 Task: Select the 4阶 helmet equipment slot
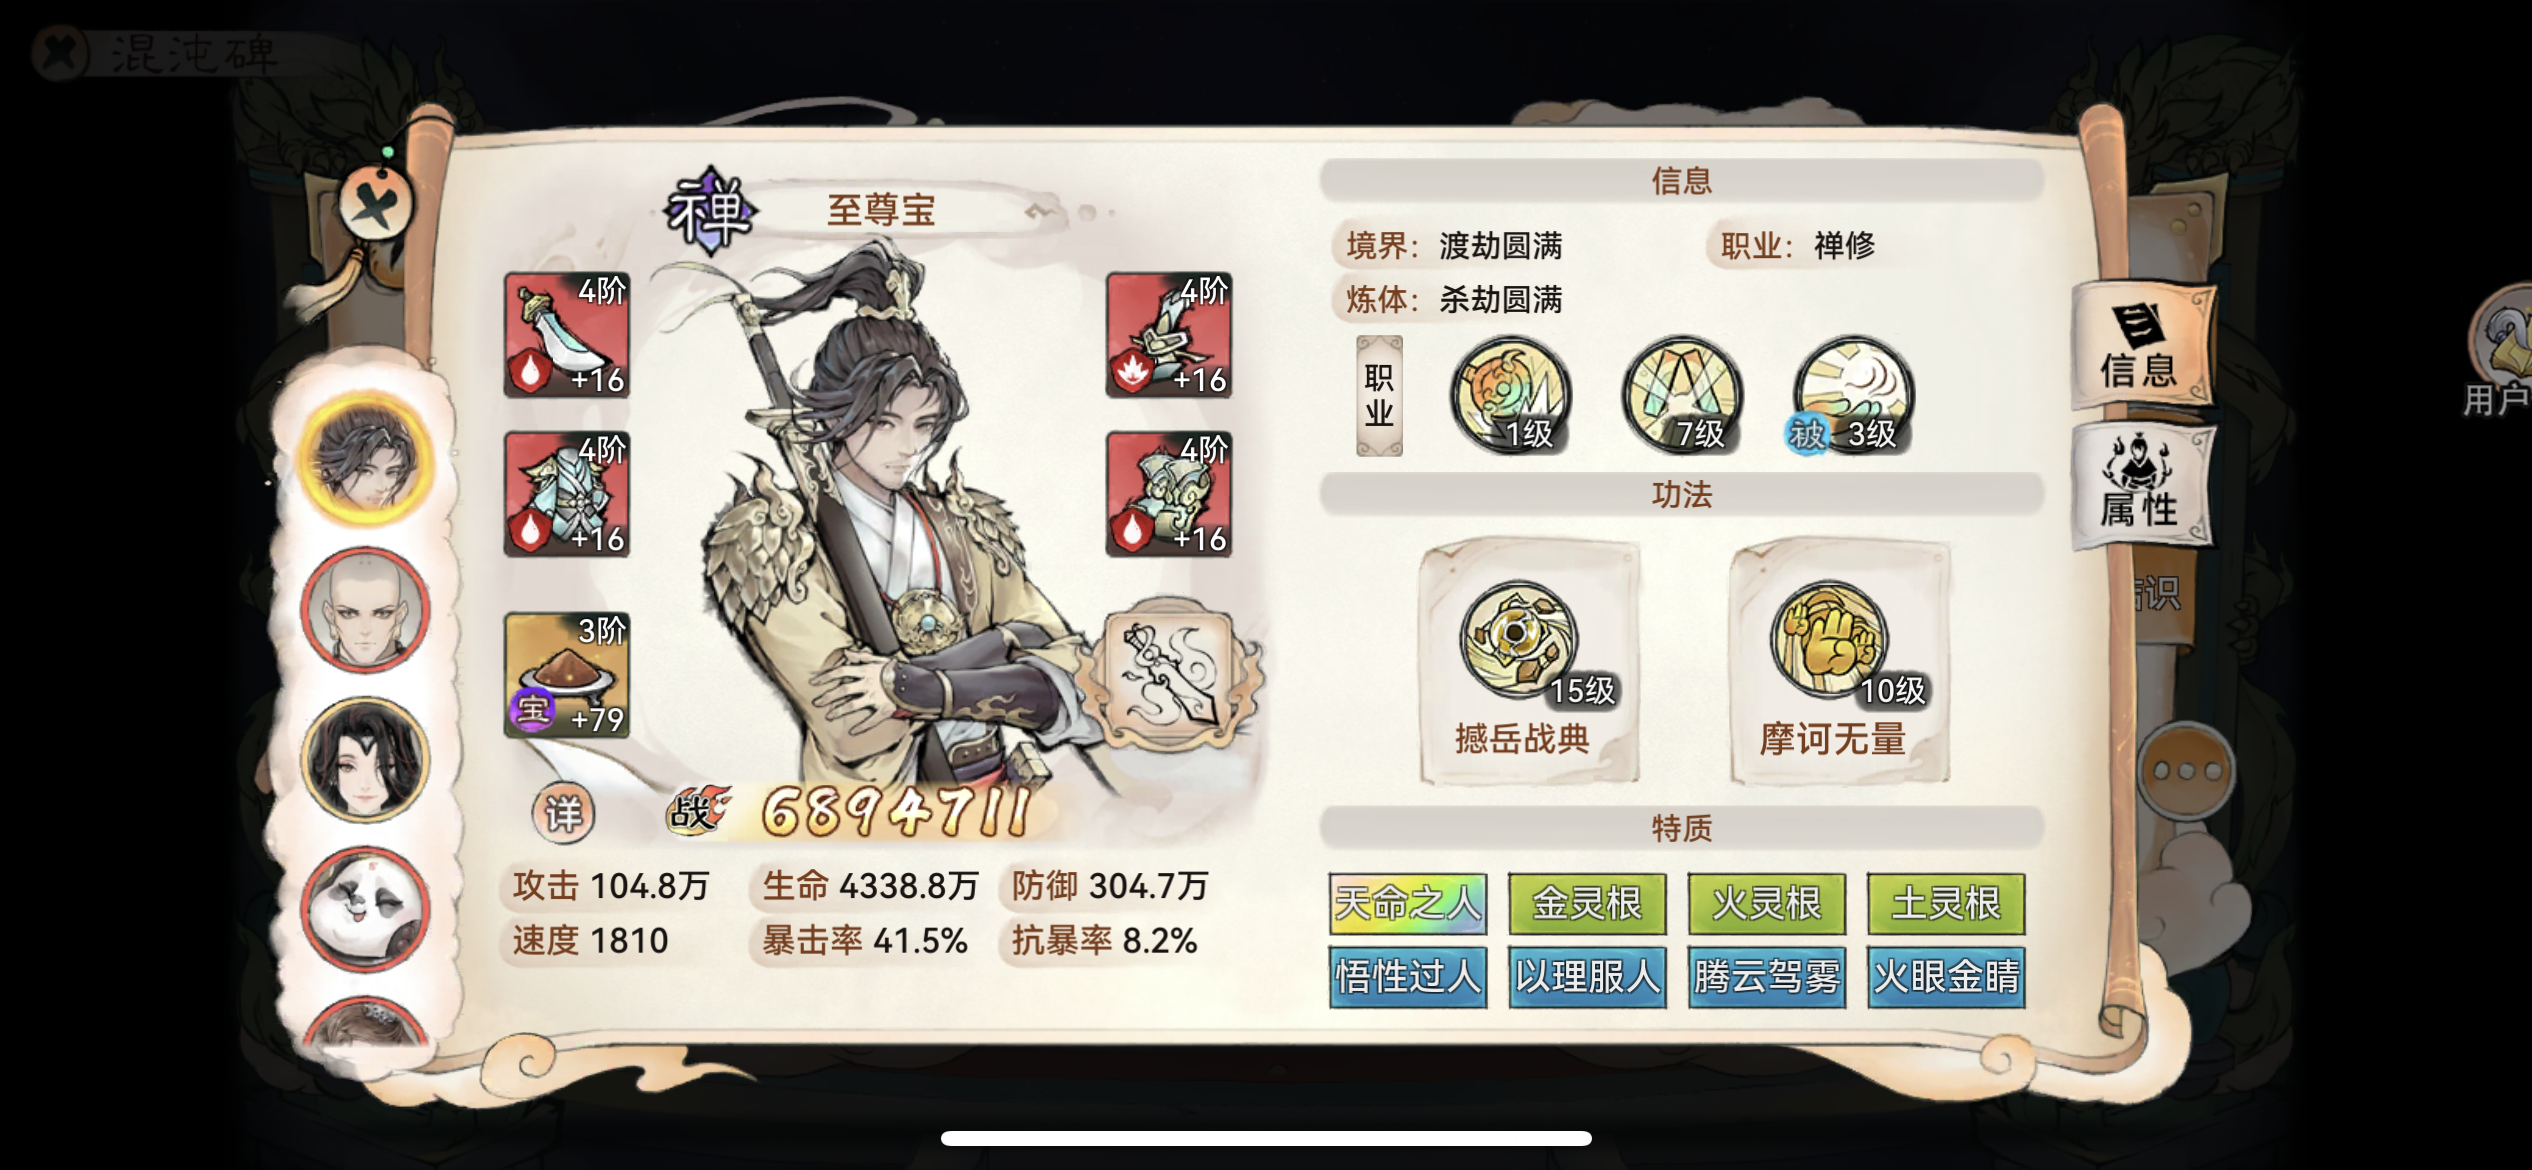[x=1169, y=494]
